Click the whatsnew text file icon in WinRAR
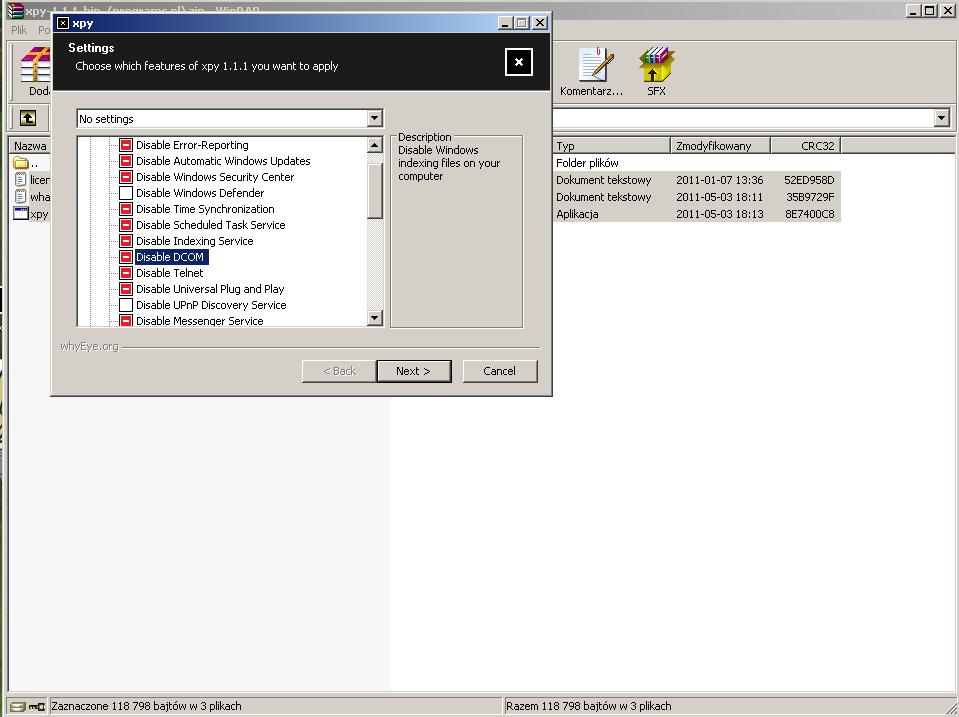Image resolution: width=959 pixels, height=717 pixels. click(x=21, y=197)
